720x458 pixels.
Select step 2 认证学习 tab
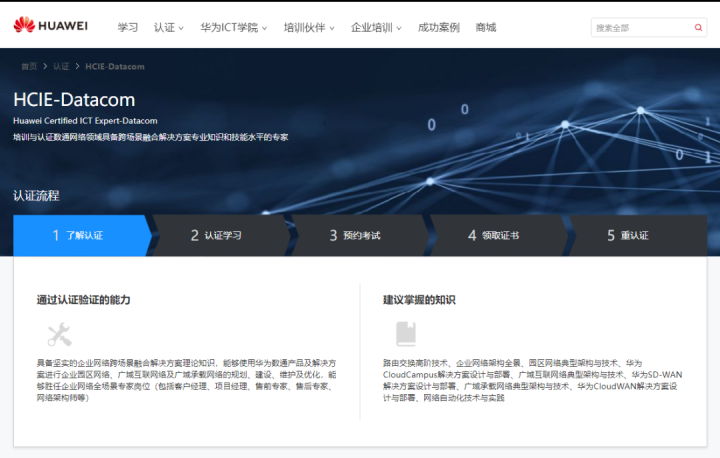point(221,235)
